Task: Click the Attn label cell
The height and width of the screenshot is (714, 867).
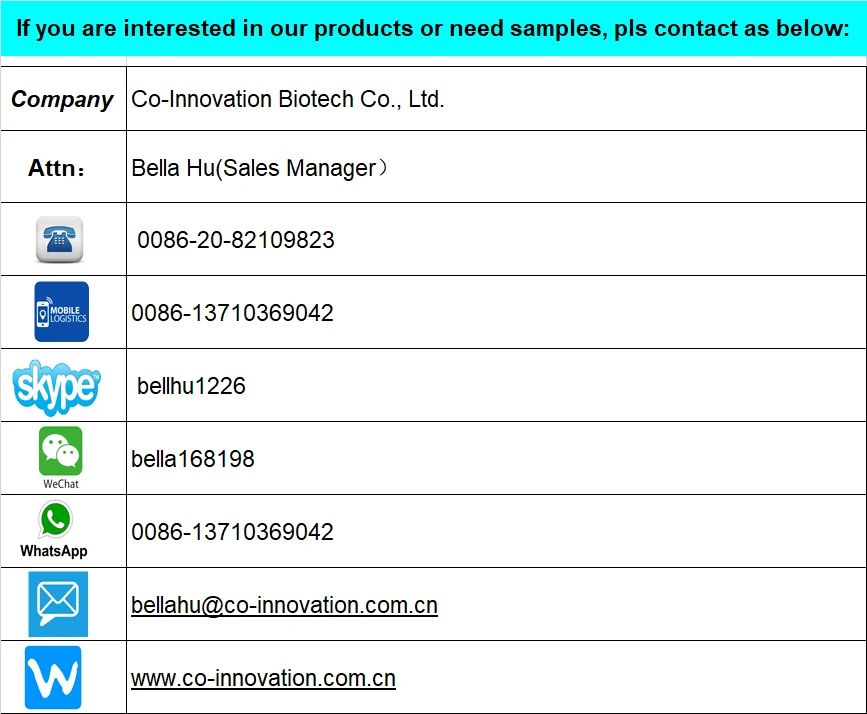Action: [57, 168]
